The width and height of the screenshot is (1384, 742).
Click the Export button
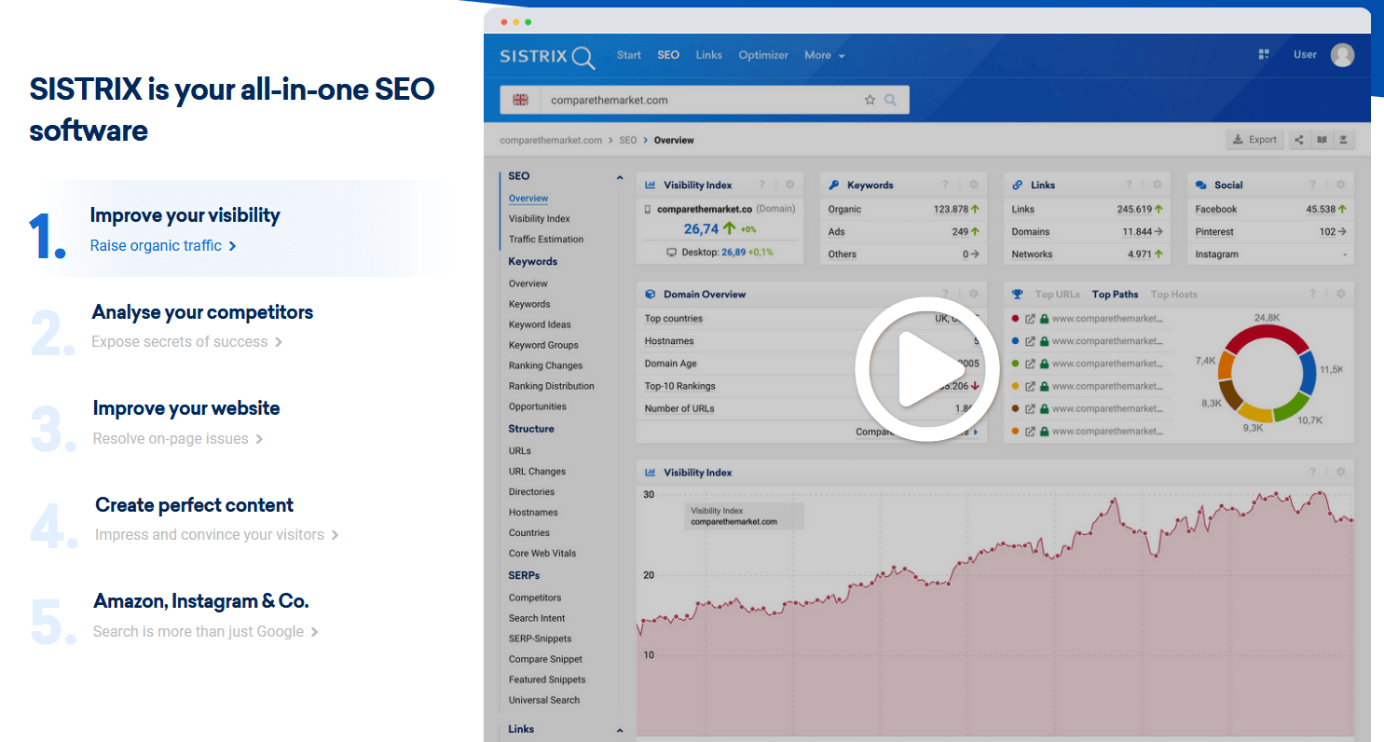click(1254, 139)
